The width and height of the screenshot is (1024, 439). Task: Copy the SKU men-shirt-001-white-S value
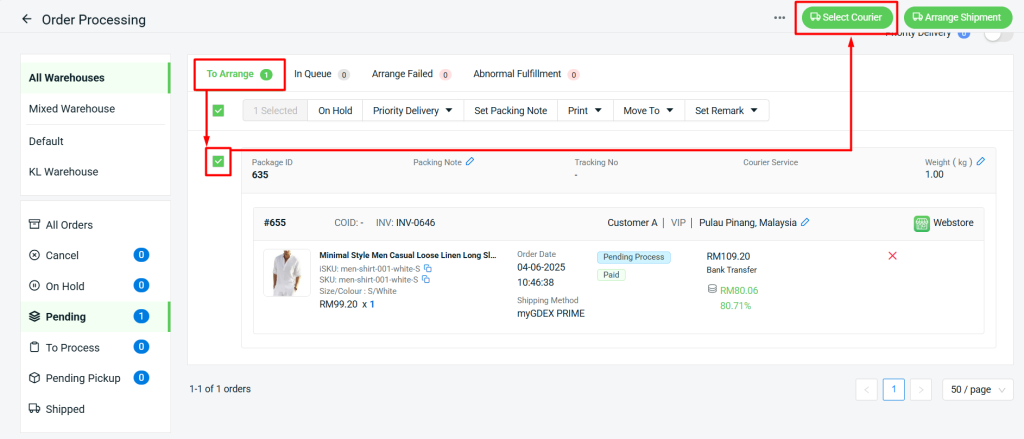(x=426, y=280)
